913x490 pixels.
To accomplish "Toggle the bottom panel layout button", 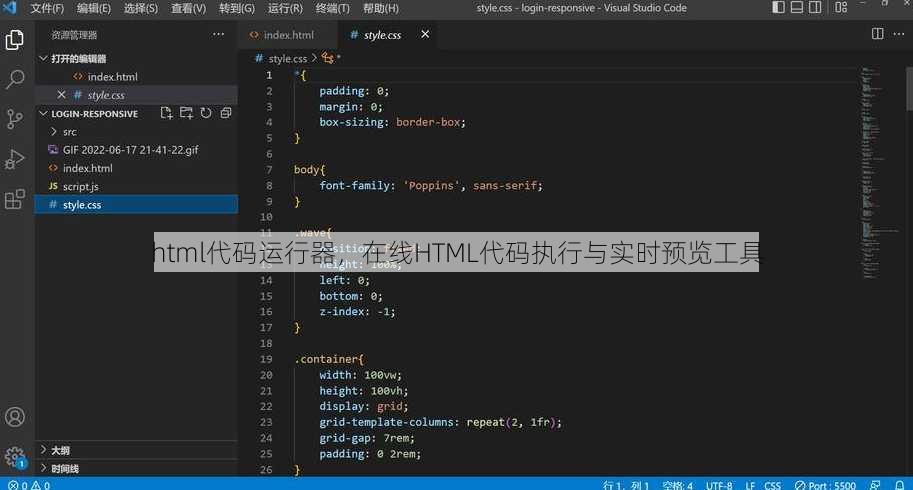I will pyautogui.click(x=797, y=8).
